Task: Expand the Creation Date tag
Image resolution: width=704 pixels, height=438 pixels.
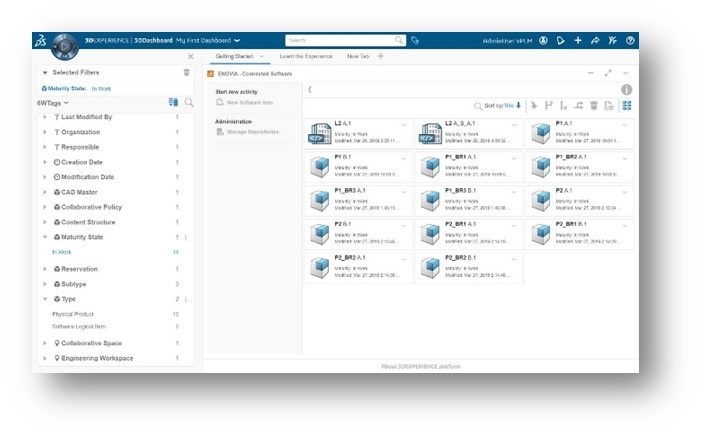Action: pyautogui.click(x=44, y=162)
